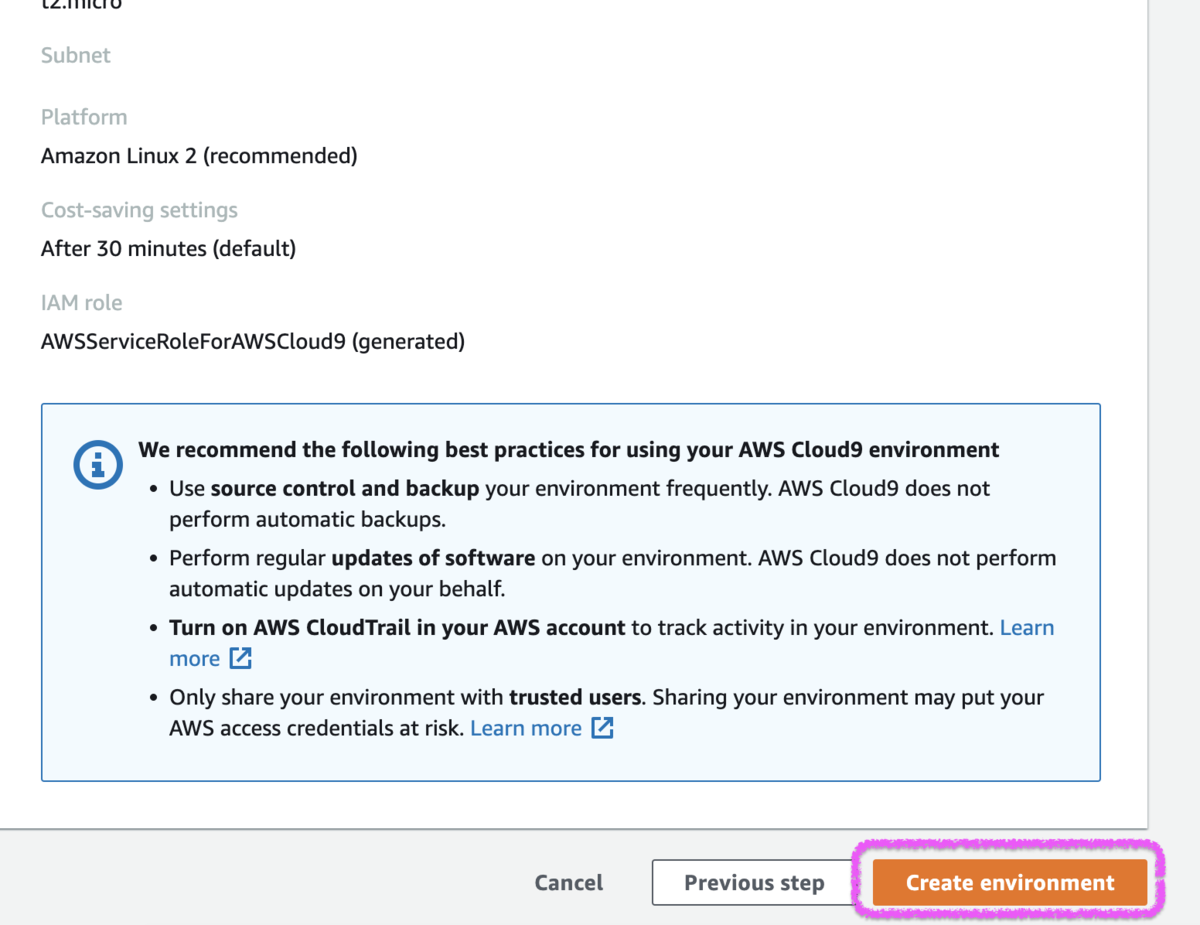Viewport: 1200px width, 925px height.
Task: Click external link icon after credentials risk sentence
Action: coord(602,728)
